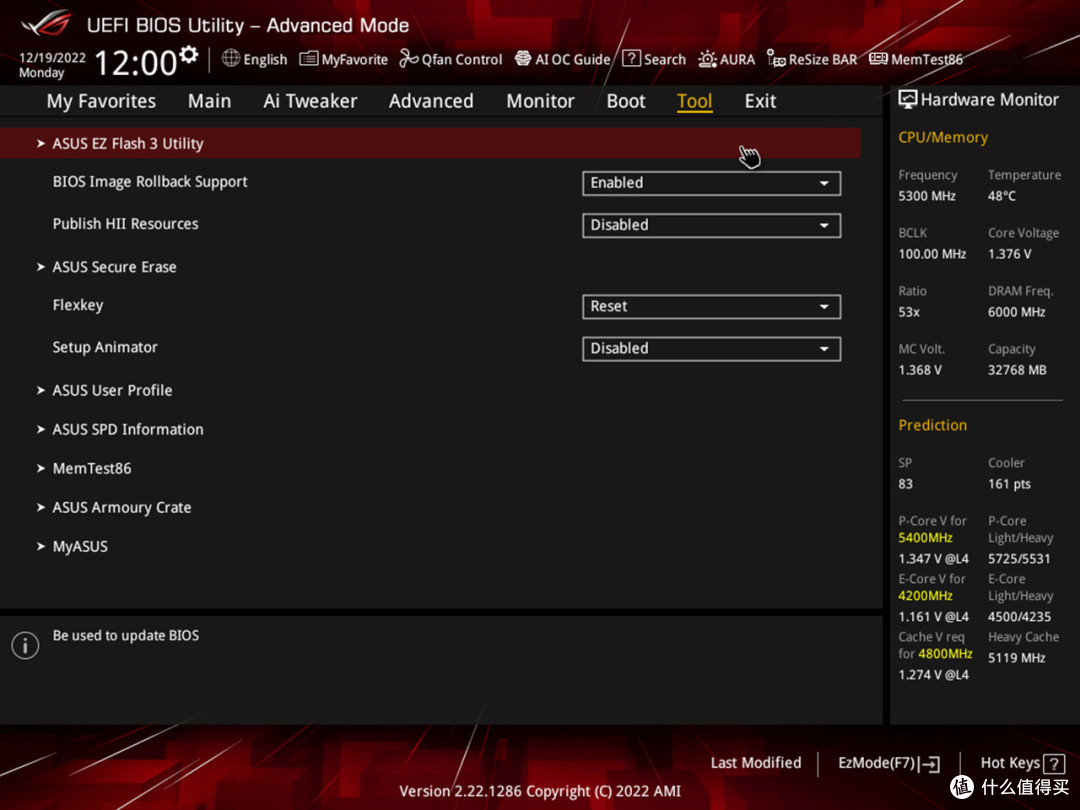Switch to Boot tab

pos(625,101)
